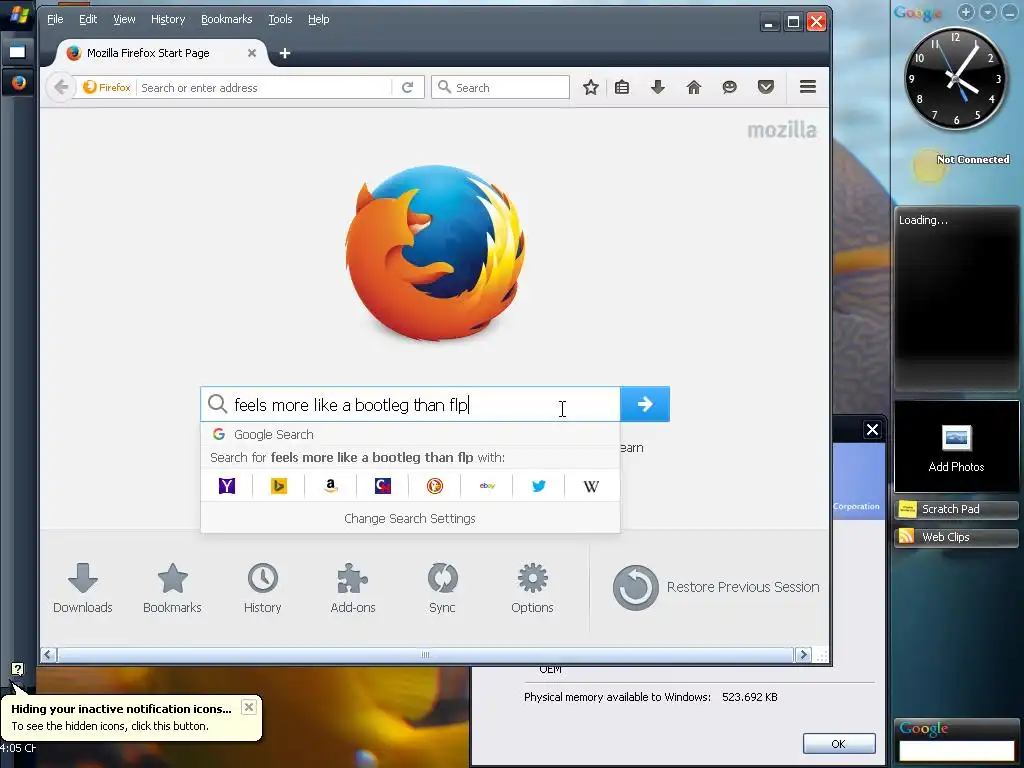Screen dimensions: 1024x768
Task: Click the horizontal scrollbar right arrow
Action: coord(803,654)
